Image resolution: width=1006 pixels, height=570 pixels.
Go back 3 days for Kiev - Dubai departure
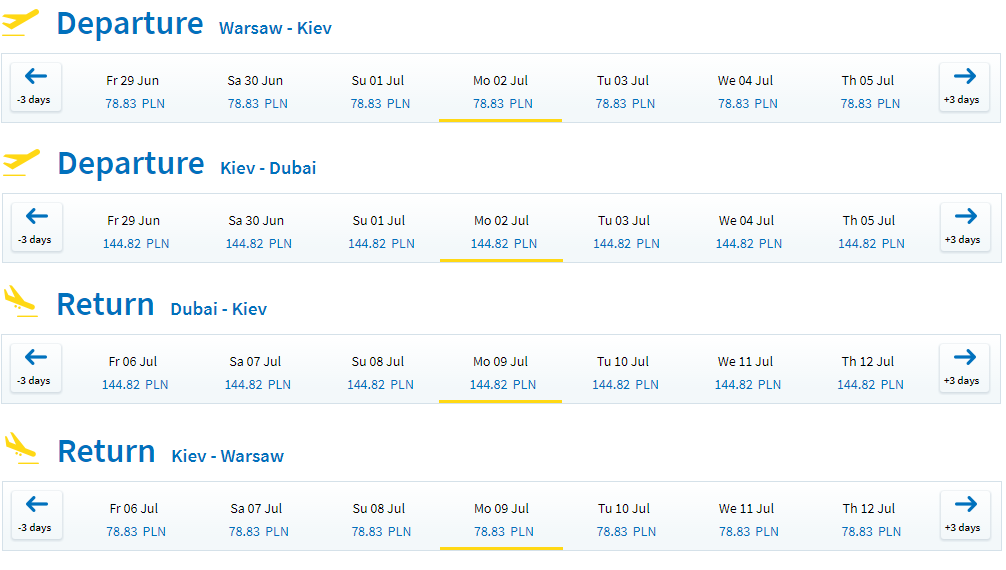37,227
